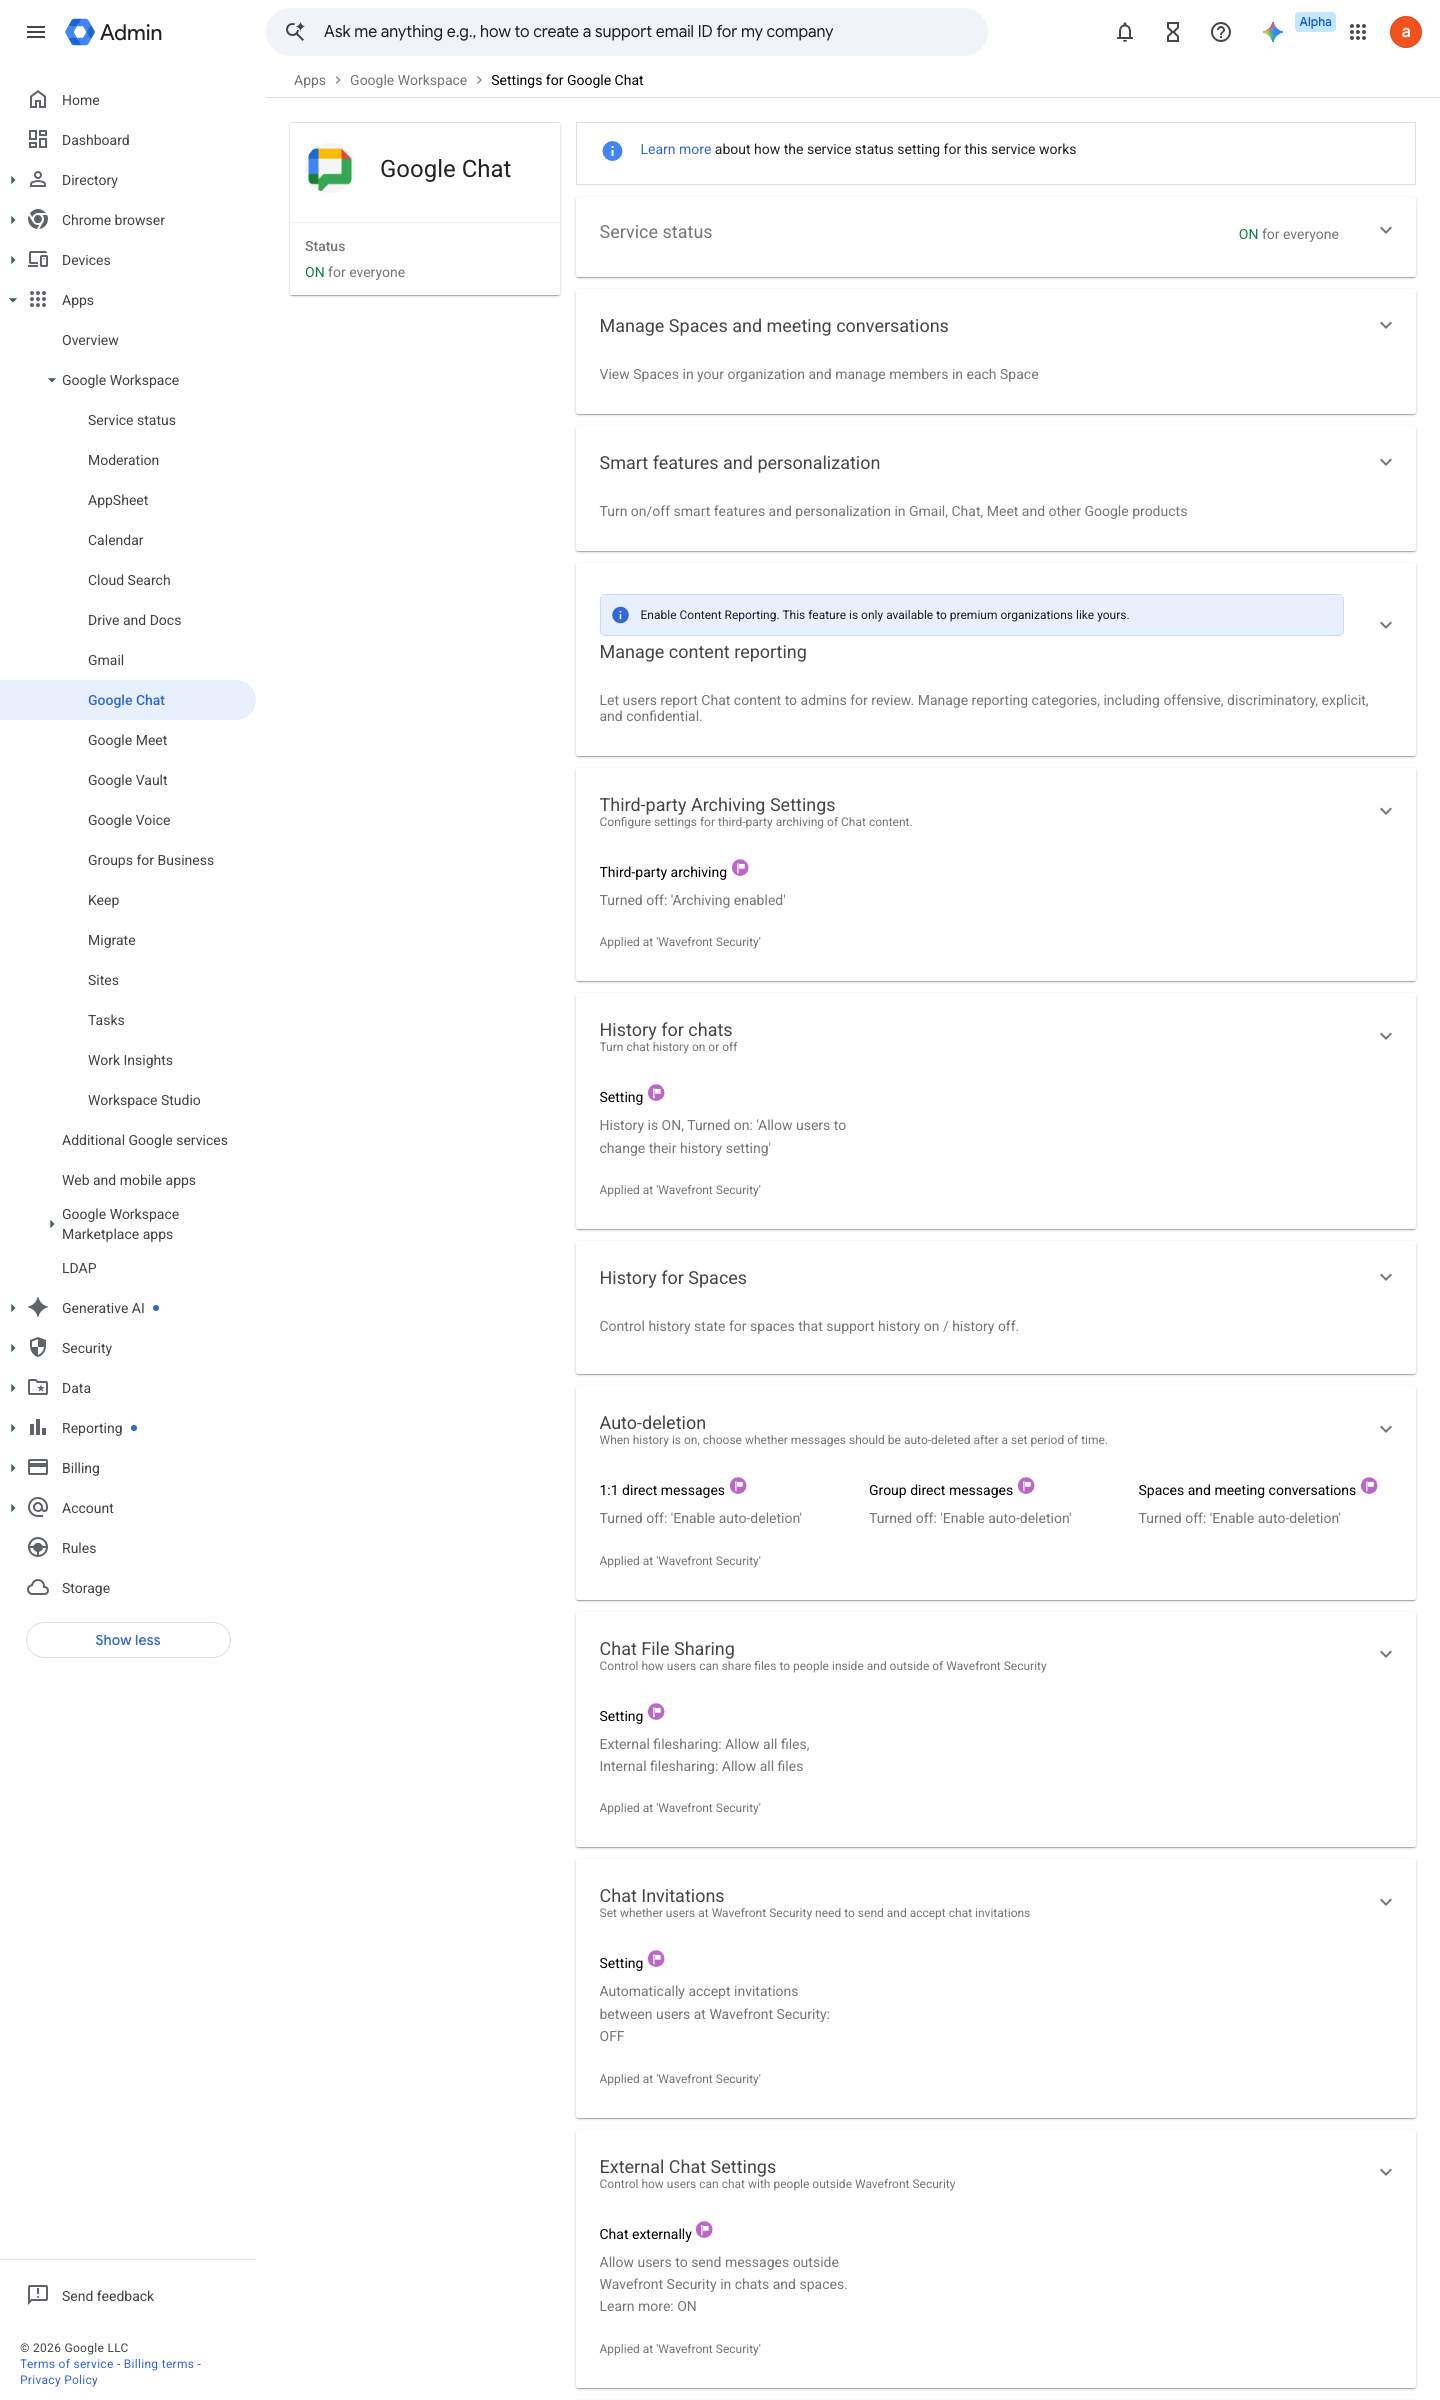Click the Show less button

pos(128,1640)
